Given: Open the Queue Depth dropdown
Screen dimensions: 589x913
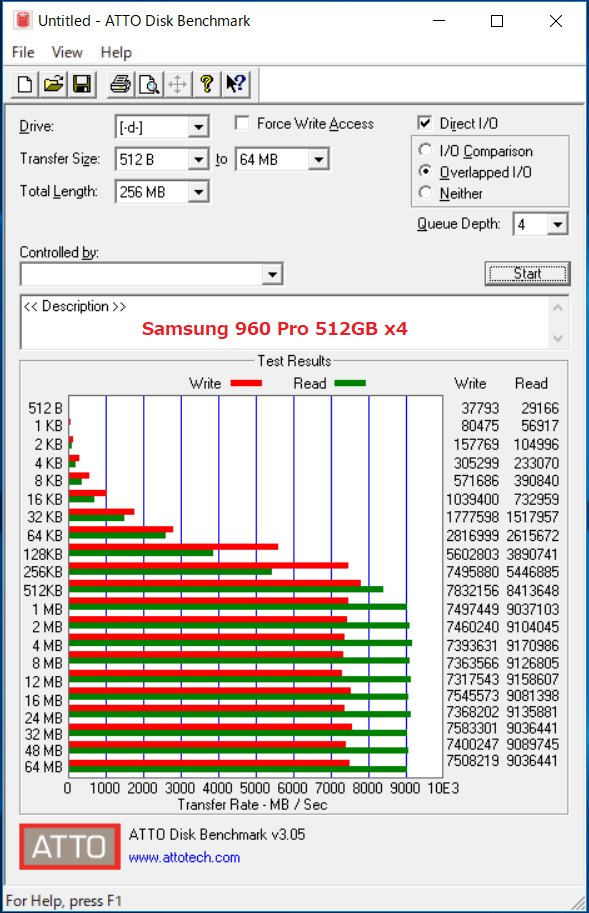Looking at the screenshot, I should tap(557, 224).
